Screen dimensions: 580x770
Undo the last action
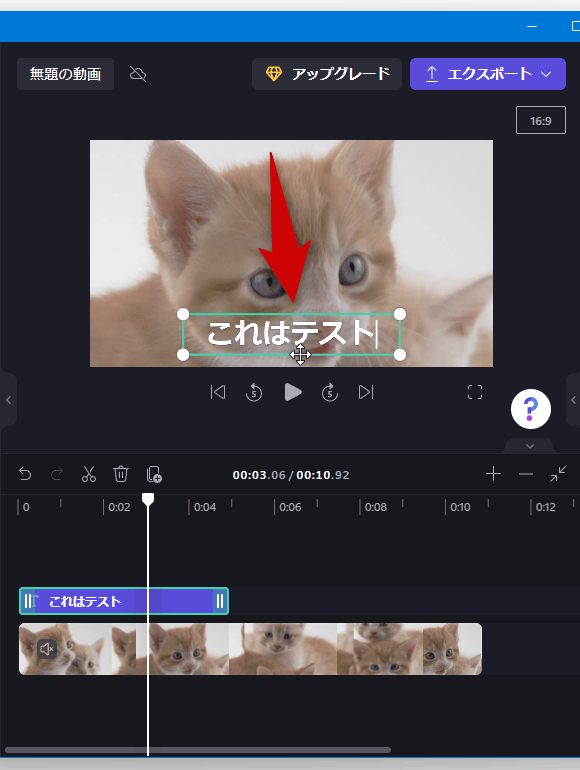[x=25, y=474]
